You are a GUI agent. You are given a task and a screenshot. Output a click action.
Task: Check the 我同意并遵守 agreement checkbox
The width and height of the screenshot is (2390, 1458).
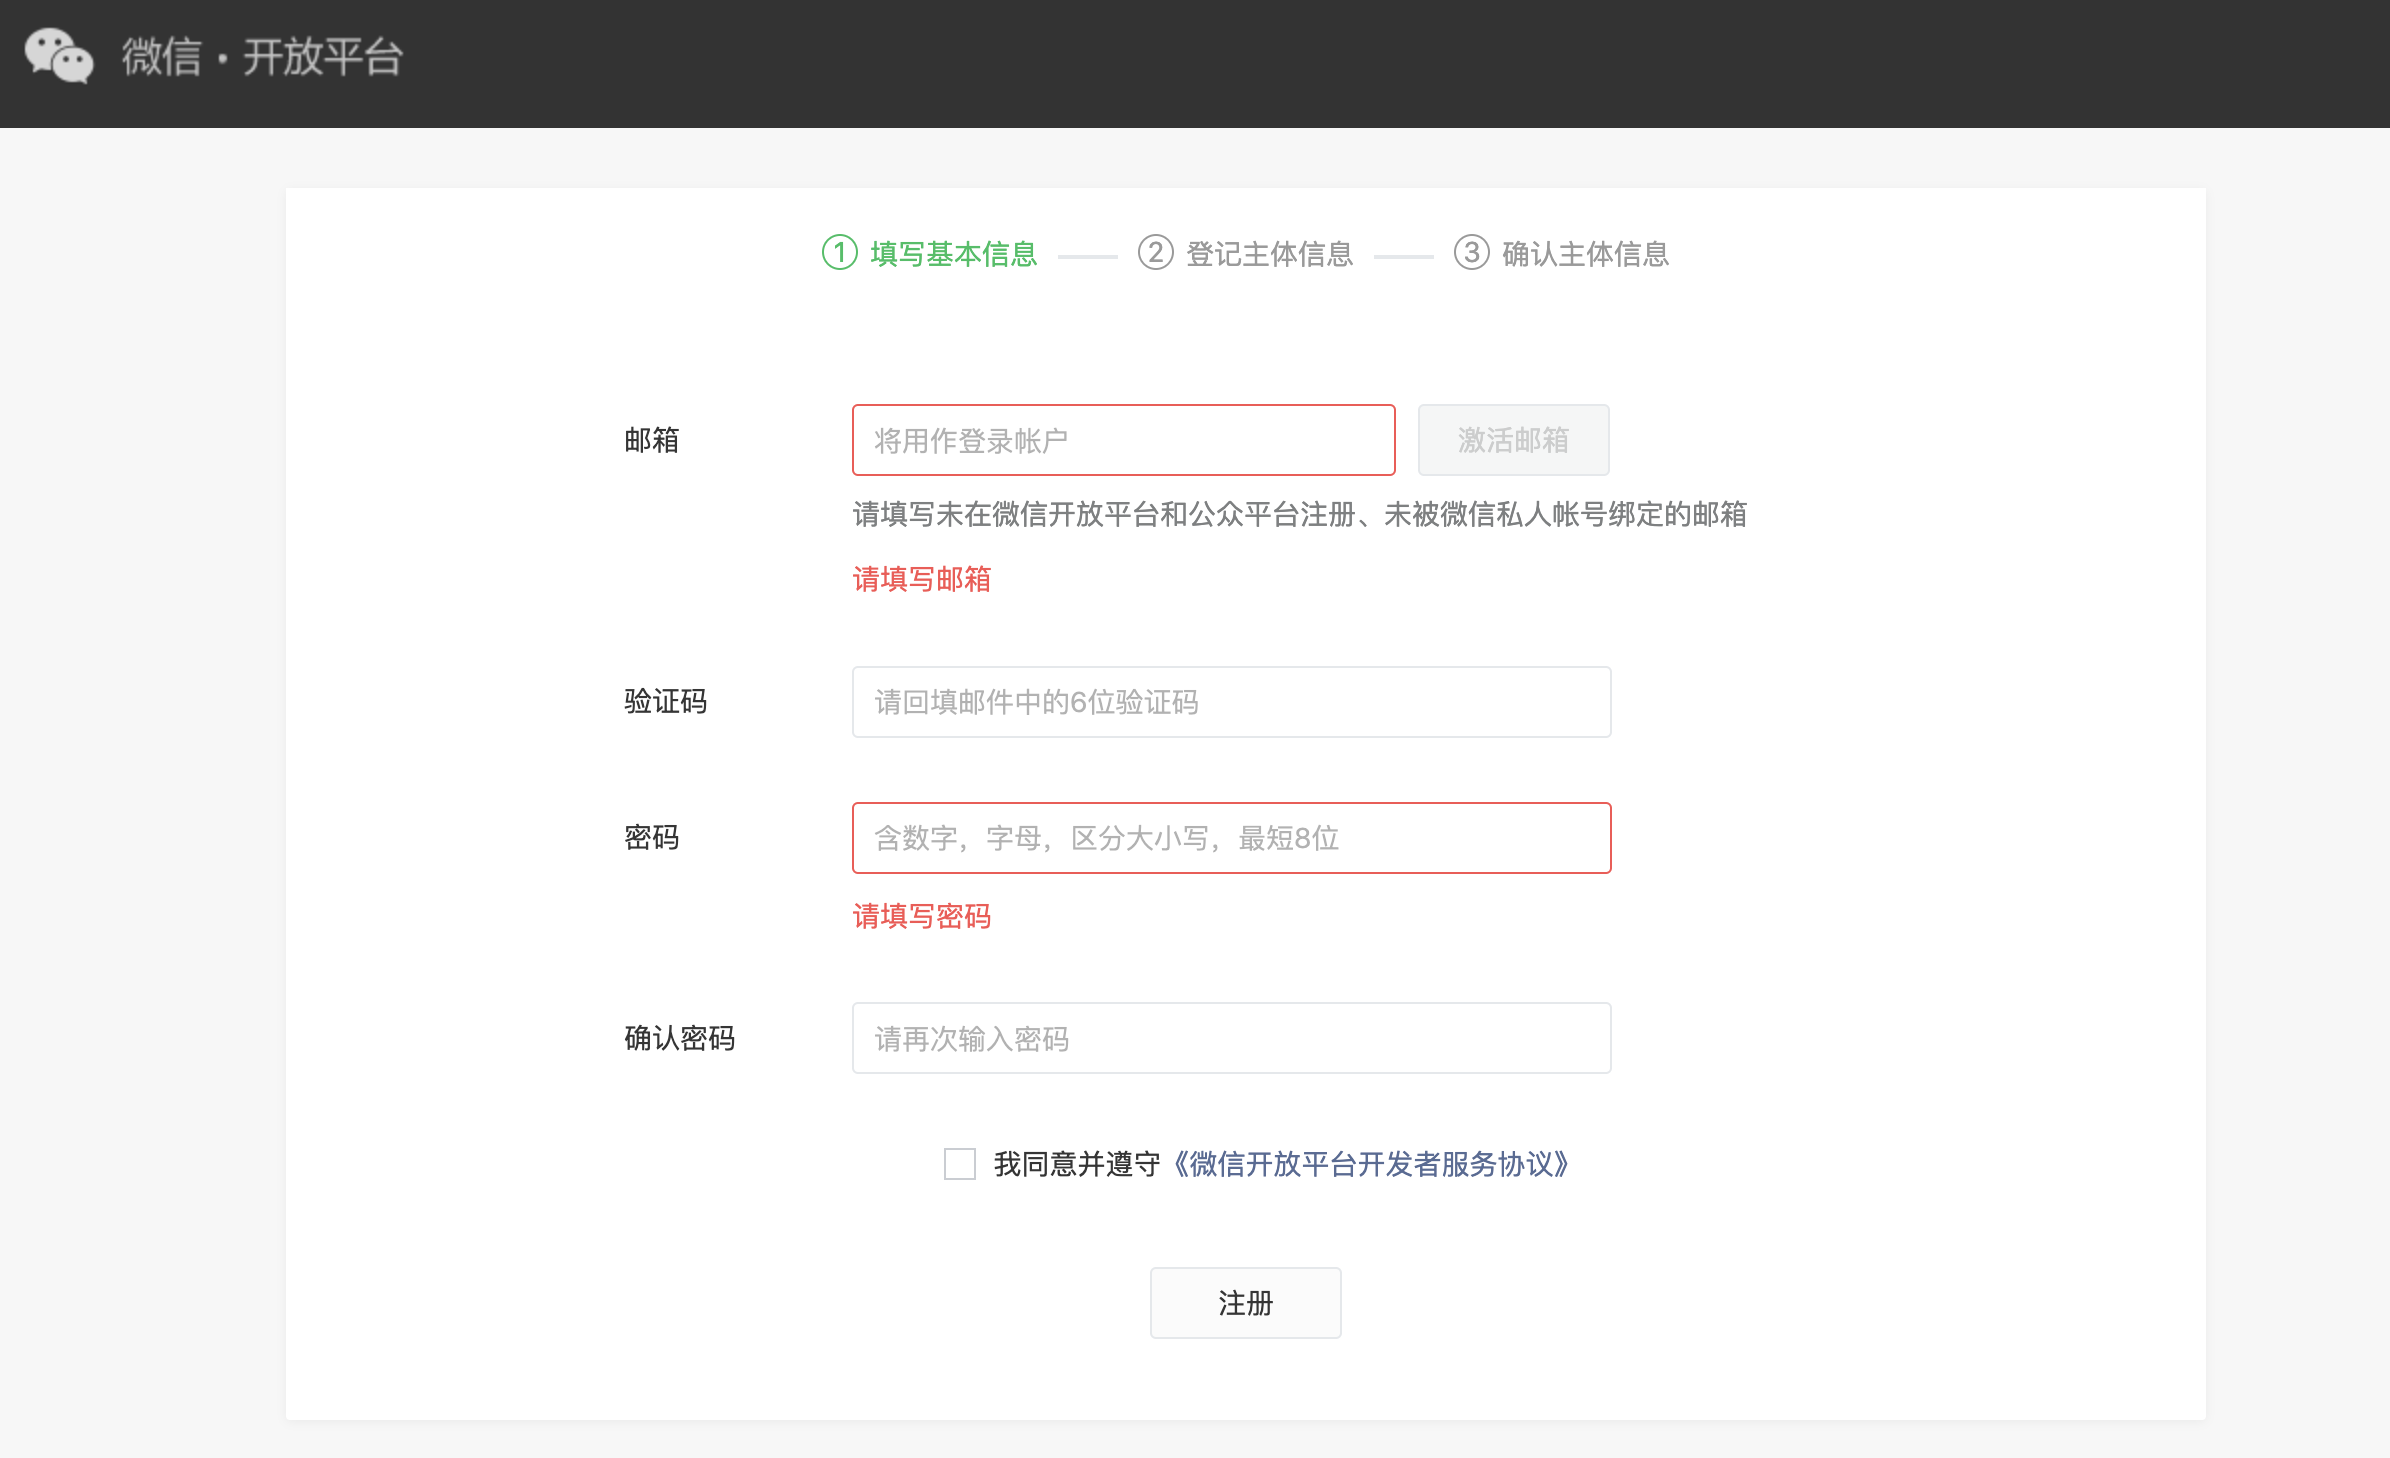coord(960,1164)
